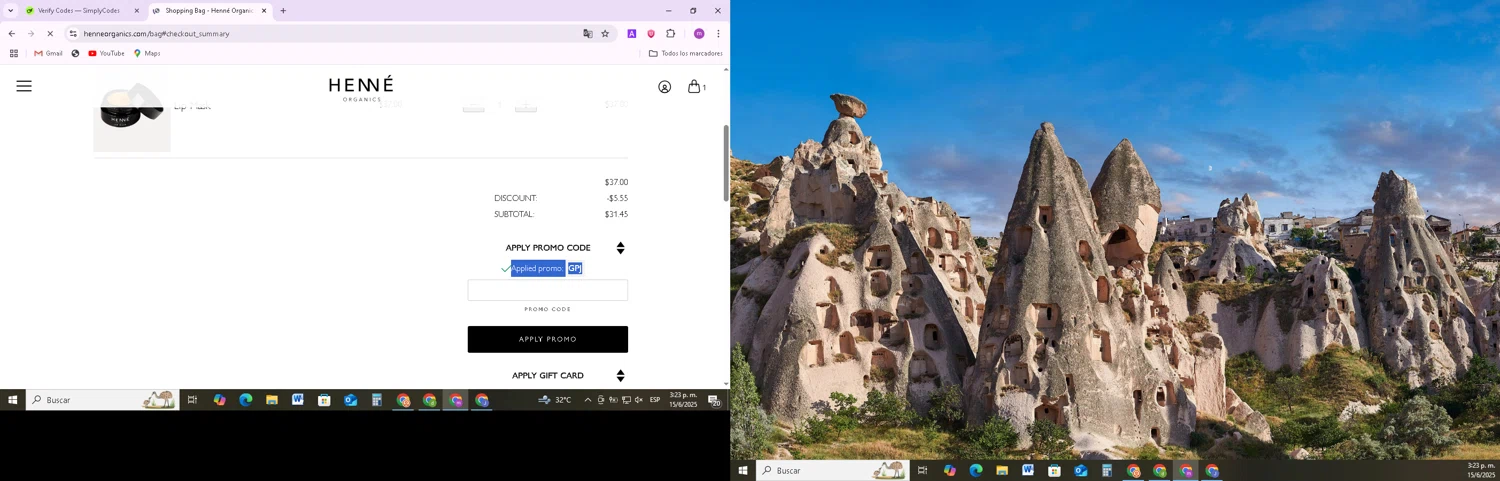
Task: Open the translate page icon
Action: 588,34
